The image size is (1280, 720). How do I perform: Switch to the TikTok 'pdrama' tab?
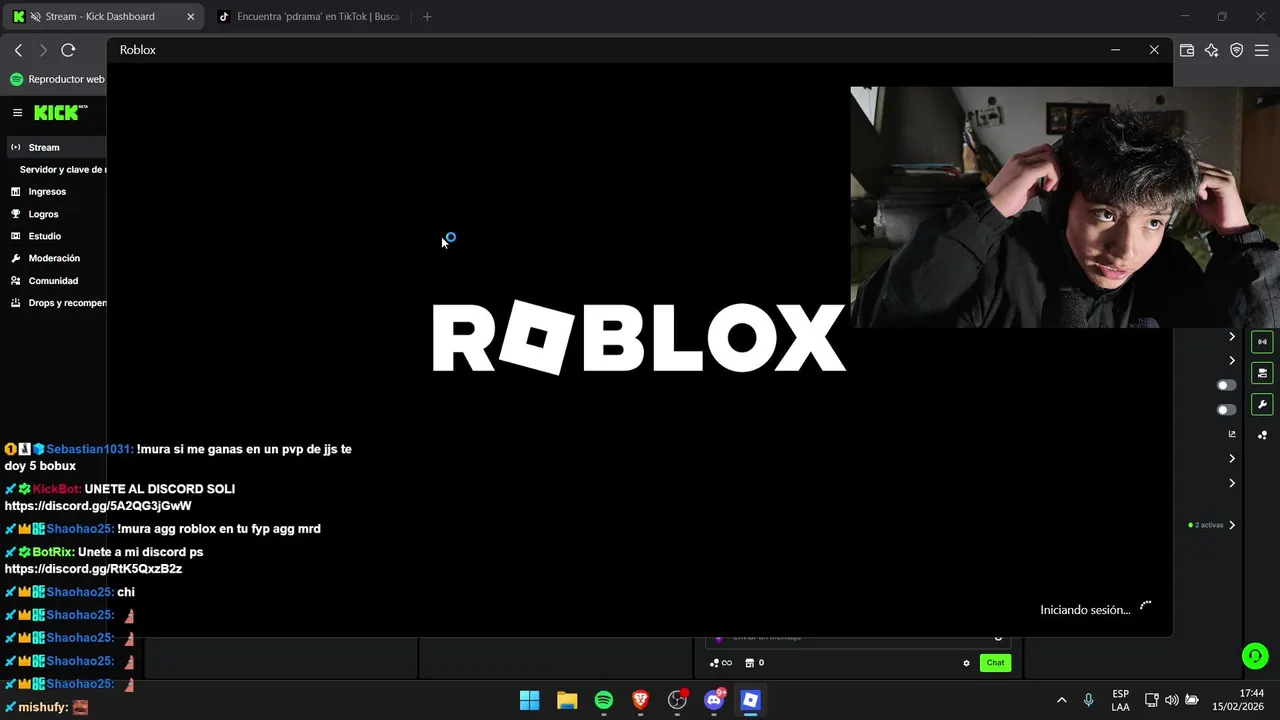coord(308,17)
